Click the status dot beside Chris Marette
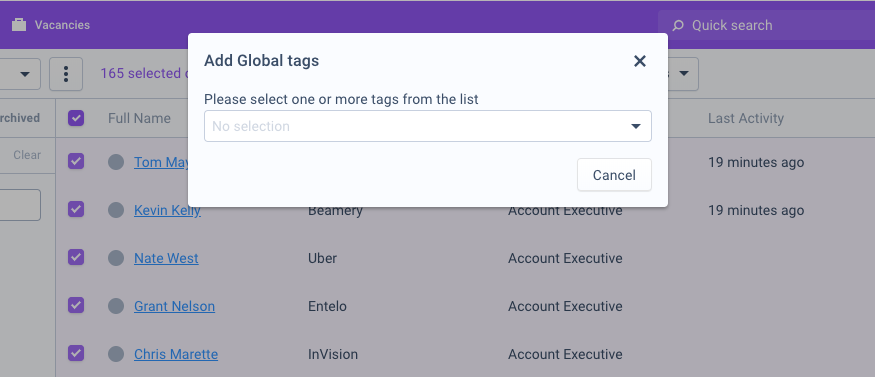875x377 pixels. click(x=116, y=354)
